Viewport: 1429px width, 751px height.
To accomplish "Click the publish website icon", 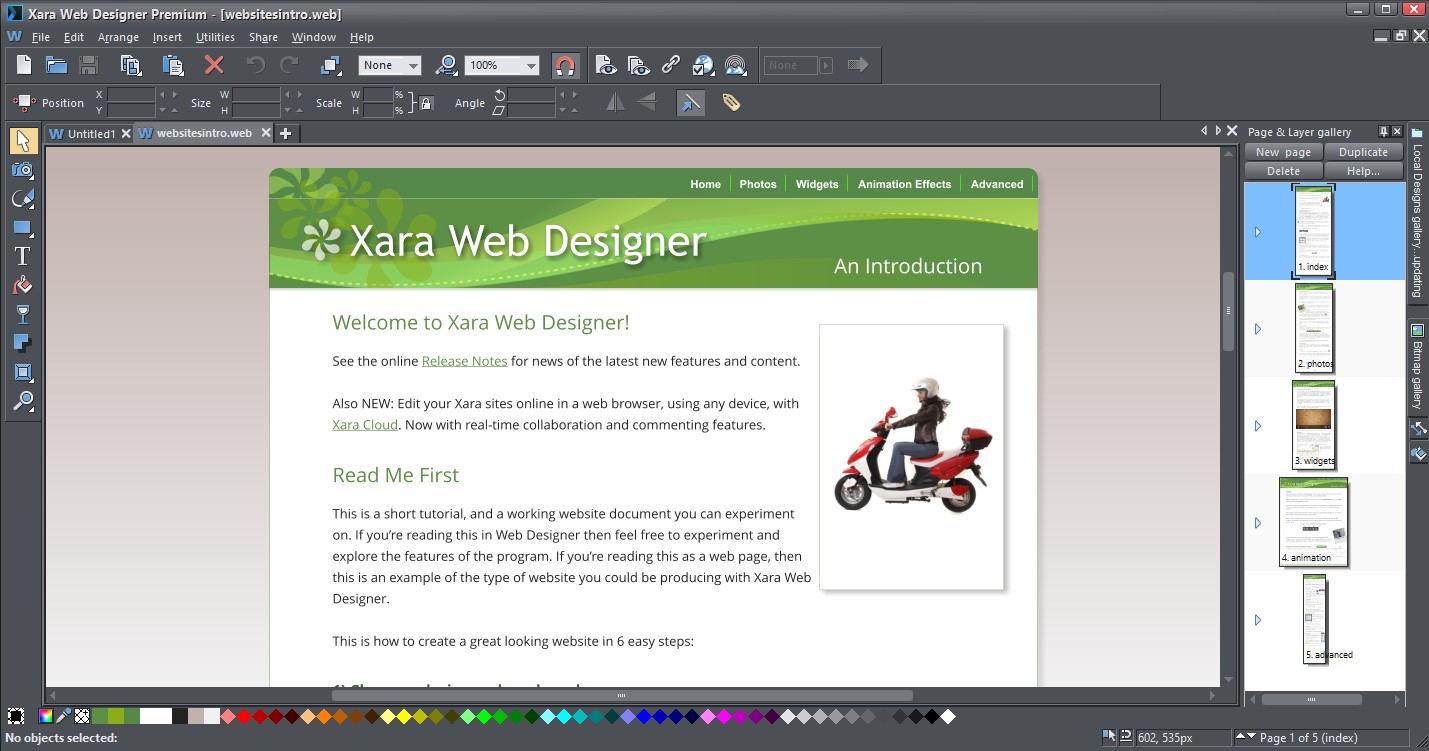I will coord(736,65).
